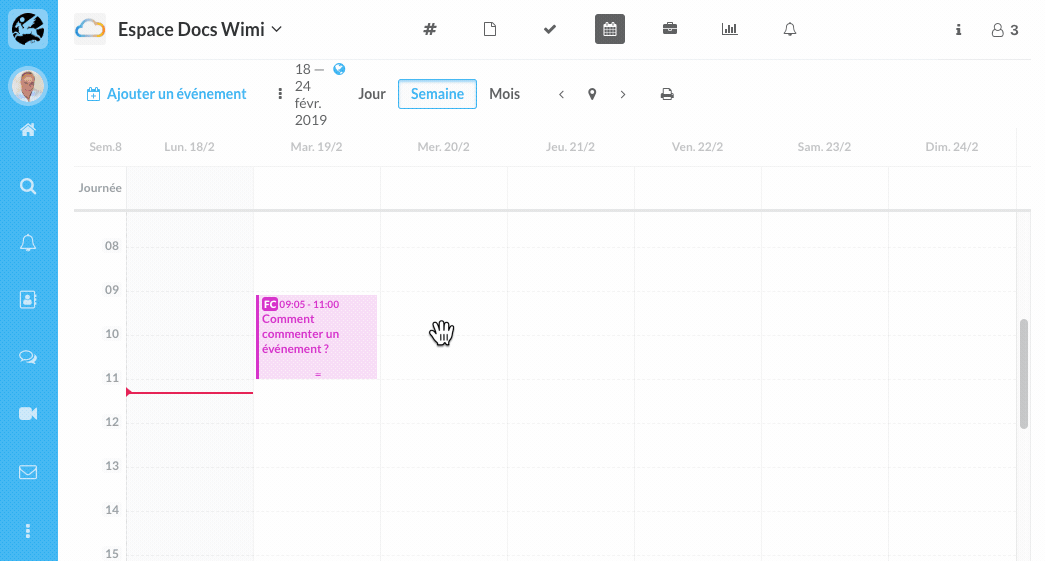1045x561 pixels.
Task: Click Ajouter un événement
Action: (166, 94)
